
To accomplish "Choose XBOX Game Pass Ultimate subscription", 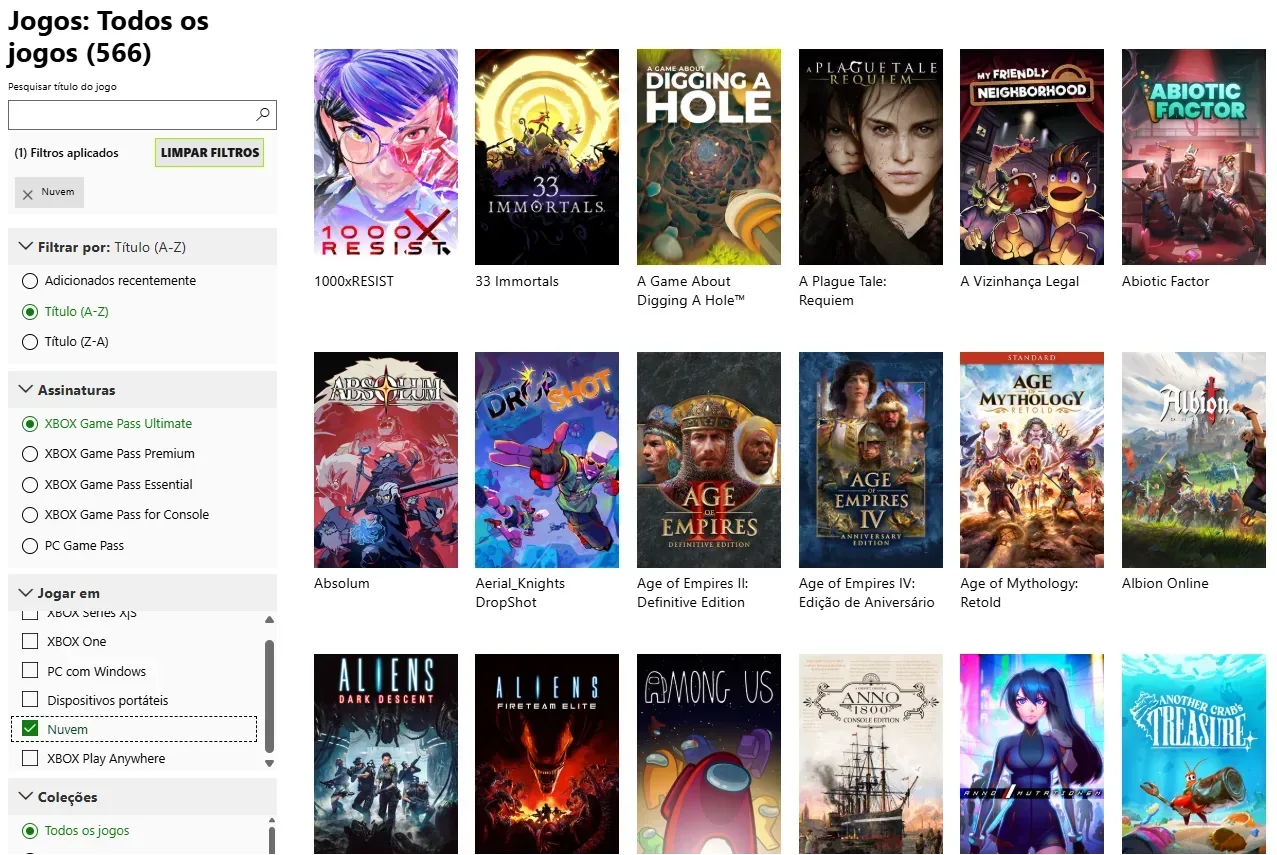I will point(30,424).
